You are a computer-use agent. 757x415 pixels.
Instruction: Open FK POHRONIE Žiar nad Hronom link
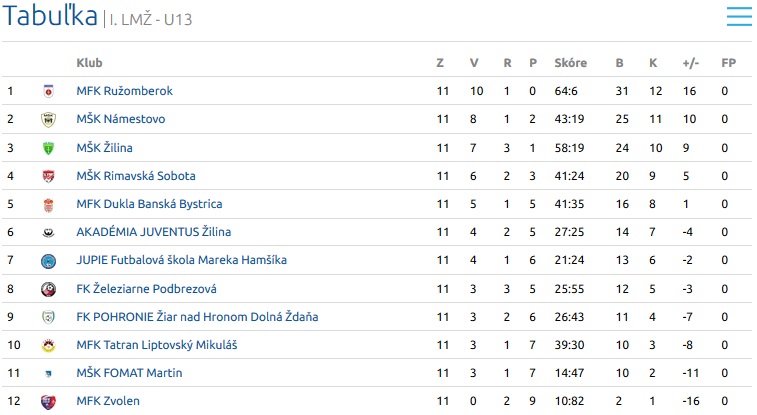(x=197, y=317)
